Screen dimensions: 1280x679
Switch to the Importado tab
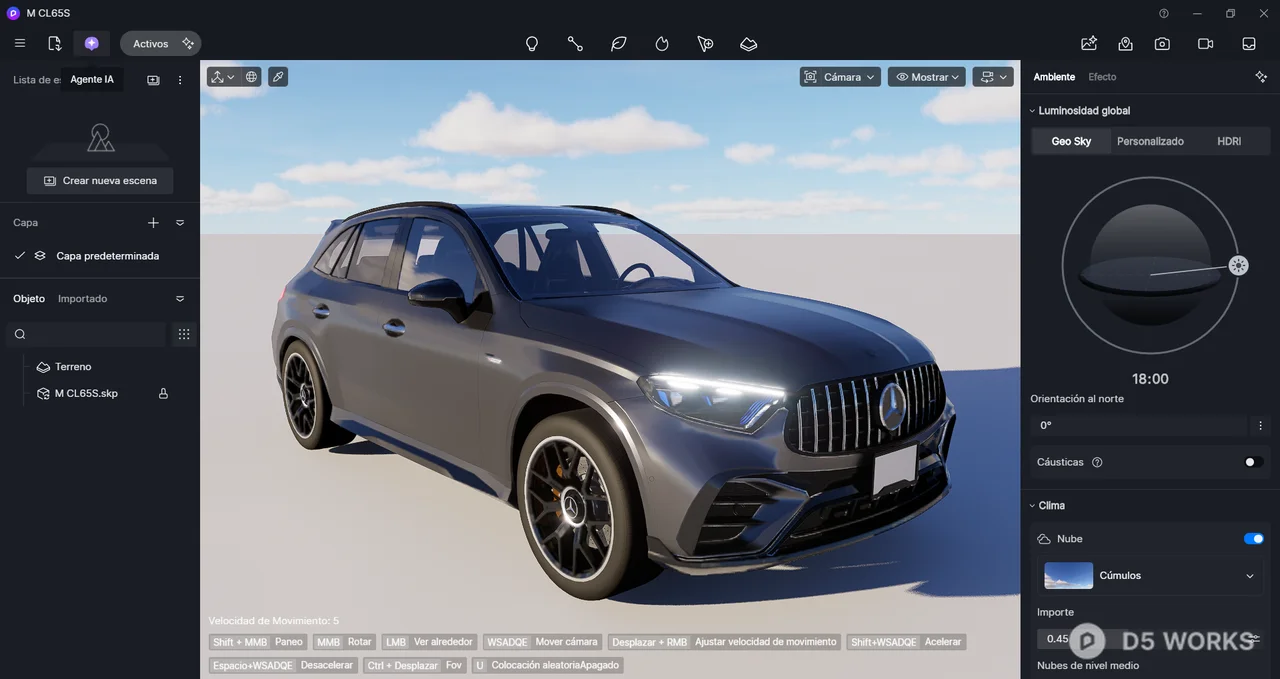[82, 299]
